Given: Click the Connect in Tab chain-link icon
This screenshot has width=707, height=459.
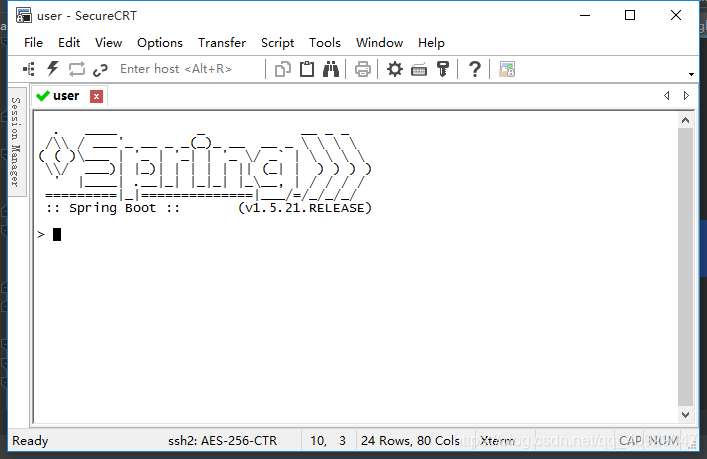Looking at the screenshot, I should (100, 70).
